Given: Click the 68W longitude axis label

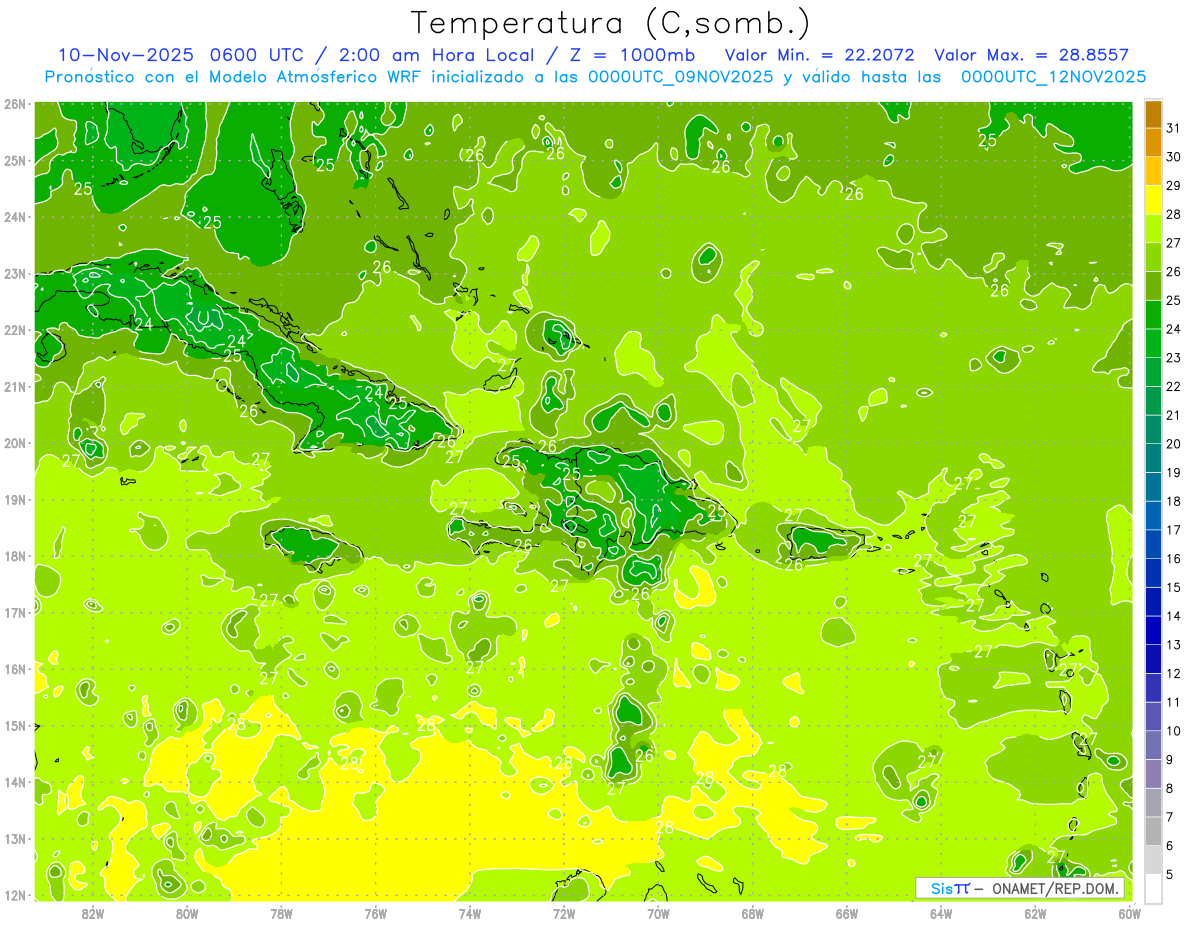Looking at the screenshot, I should tap(753, 913).
